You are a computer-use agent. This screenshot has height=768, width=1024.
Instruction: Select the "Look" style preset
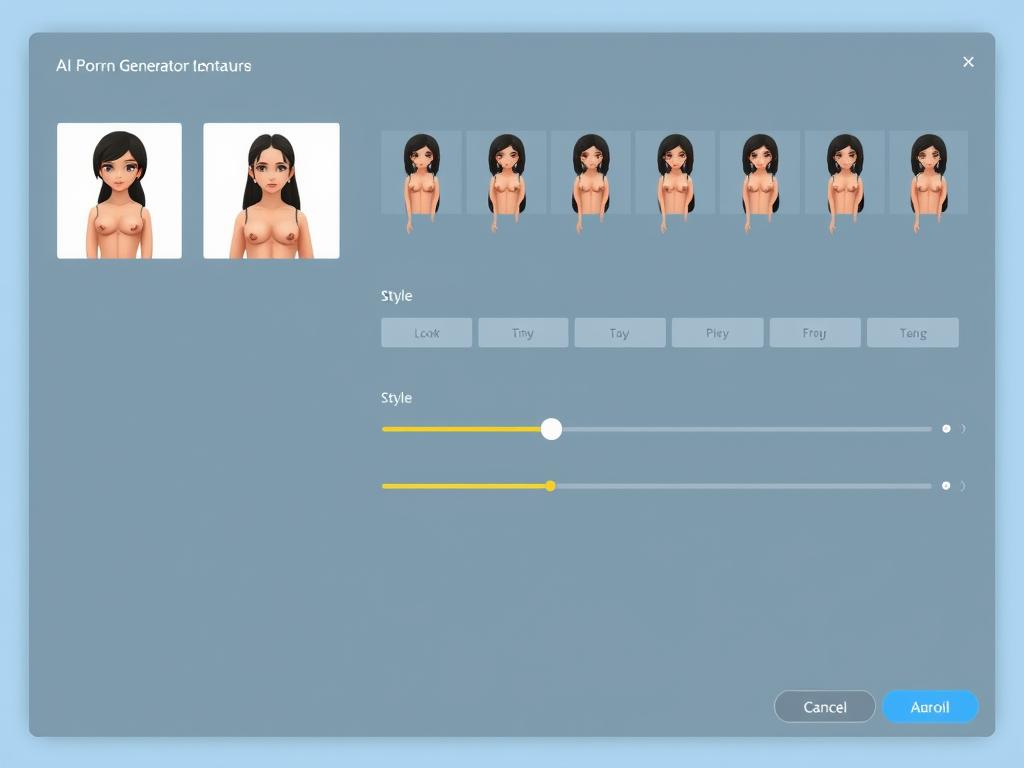[426, 332]
